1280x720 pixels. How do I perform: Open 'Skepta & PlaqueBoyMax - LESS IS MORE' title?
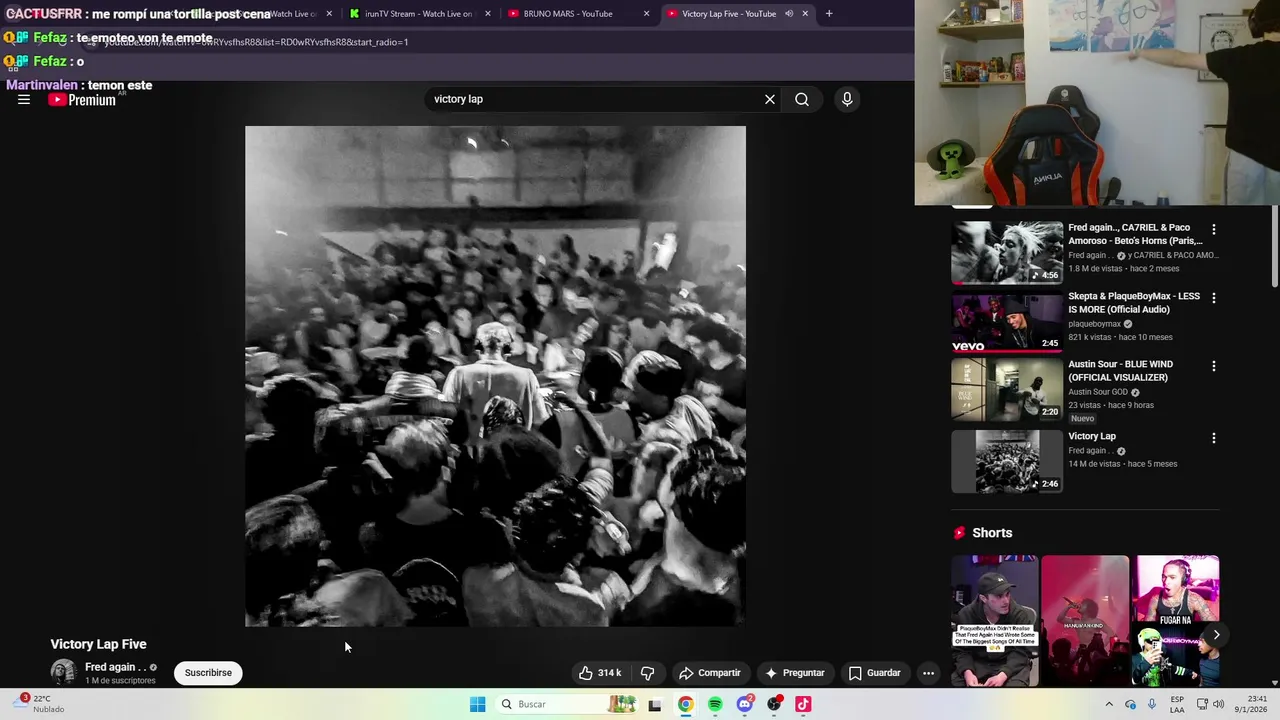point(1134,303)
